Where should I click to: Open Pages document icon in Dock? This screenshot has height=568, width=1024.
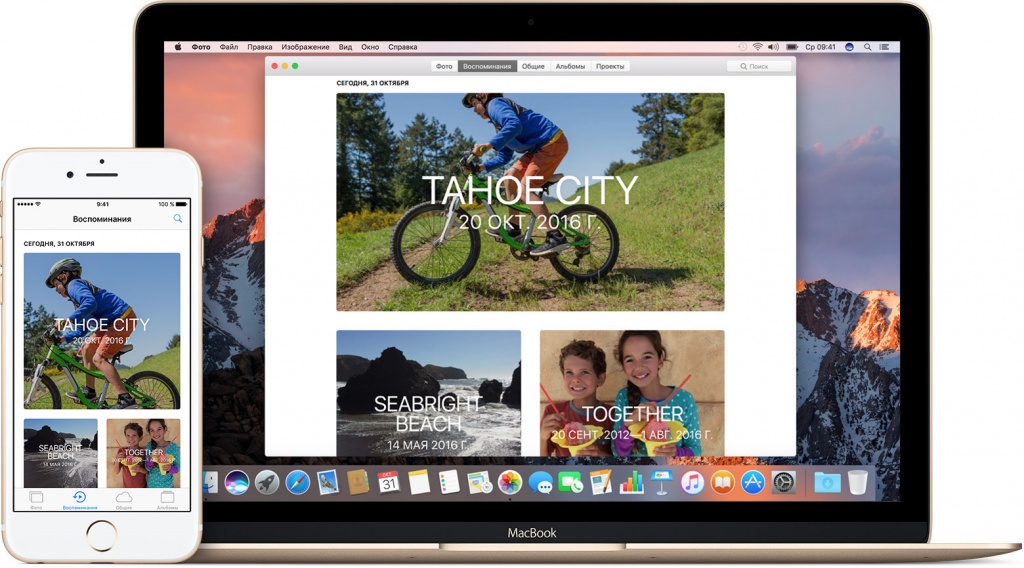click(601, 483)
